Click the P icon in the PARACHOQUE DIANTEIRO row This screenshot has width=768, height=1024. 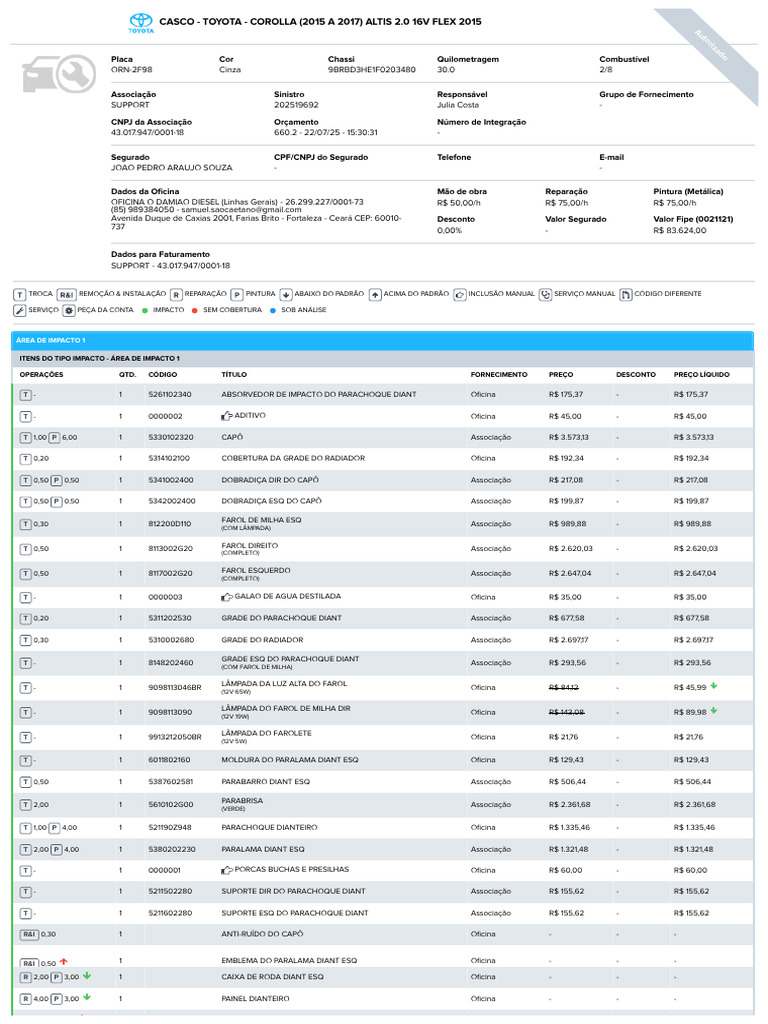pyautogui.click(x=55, y=828)
